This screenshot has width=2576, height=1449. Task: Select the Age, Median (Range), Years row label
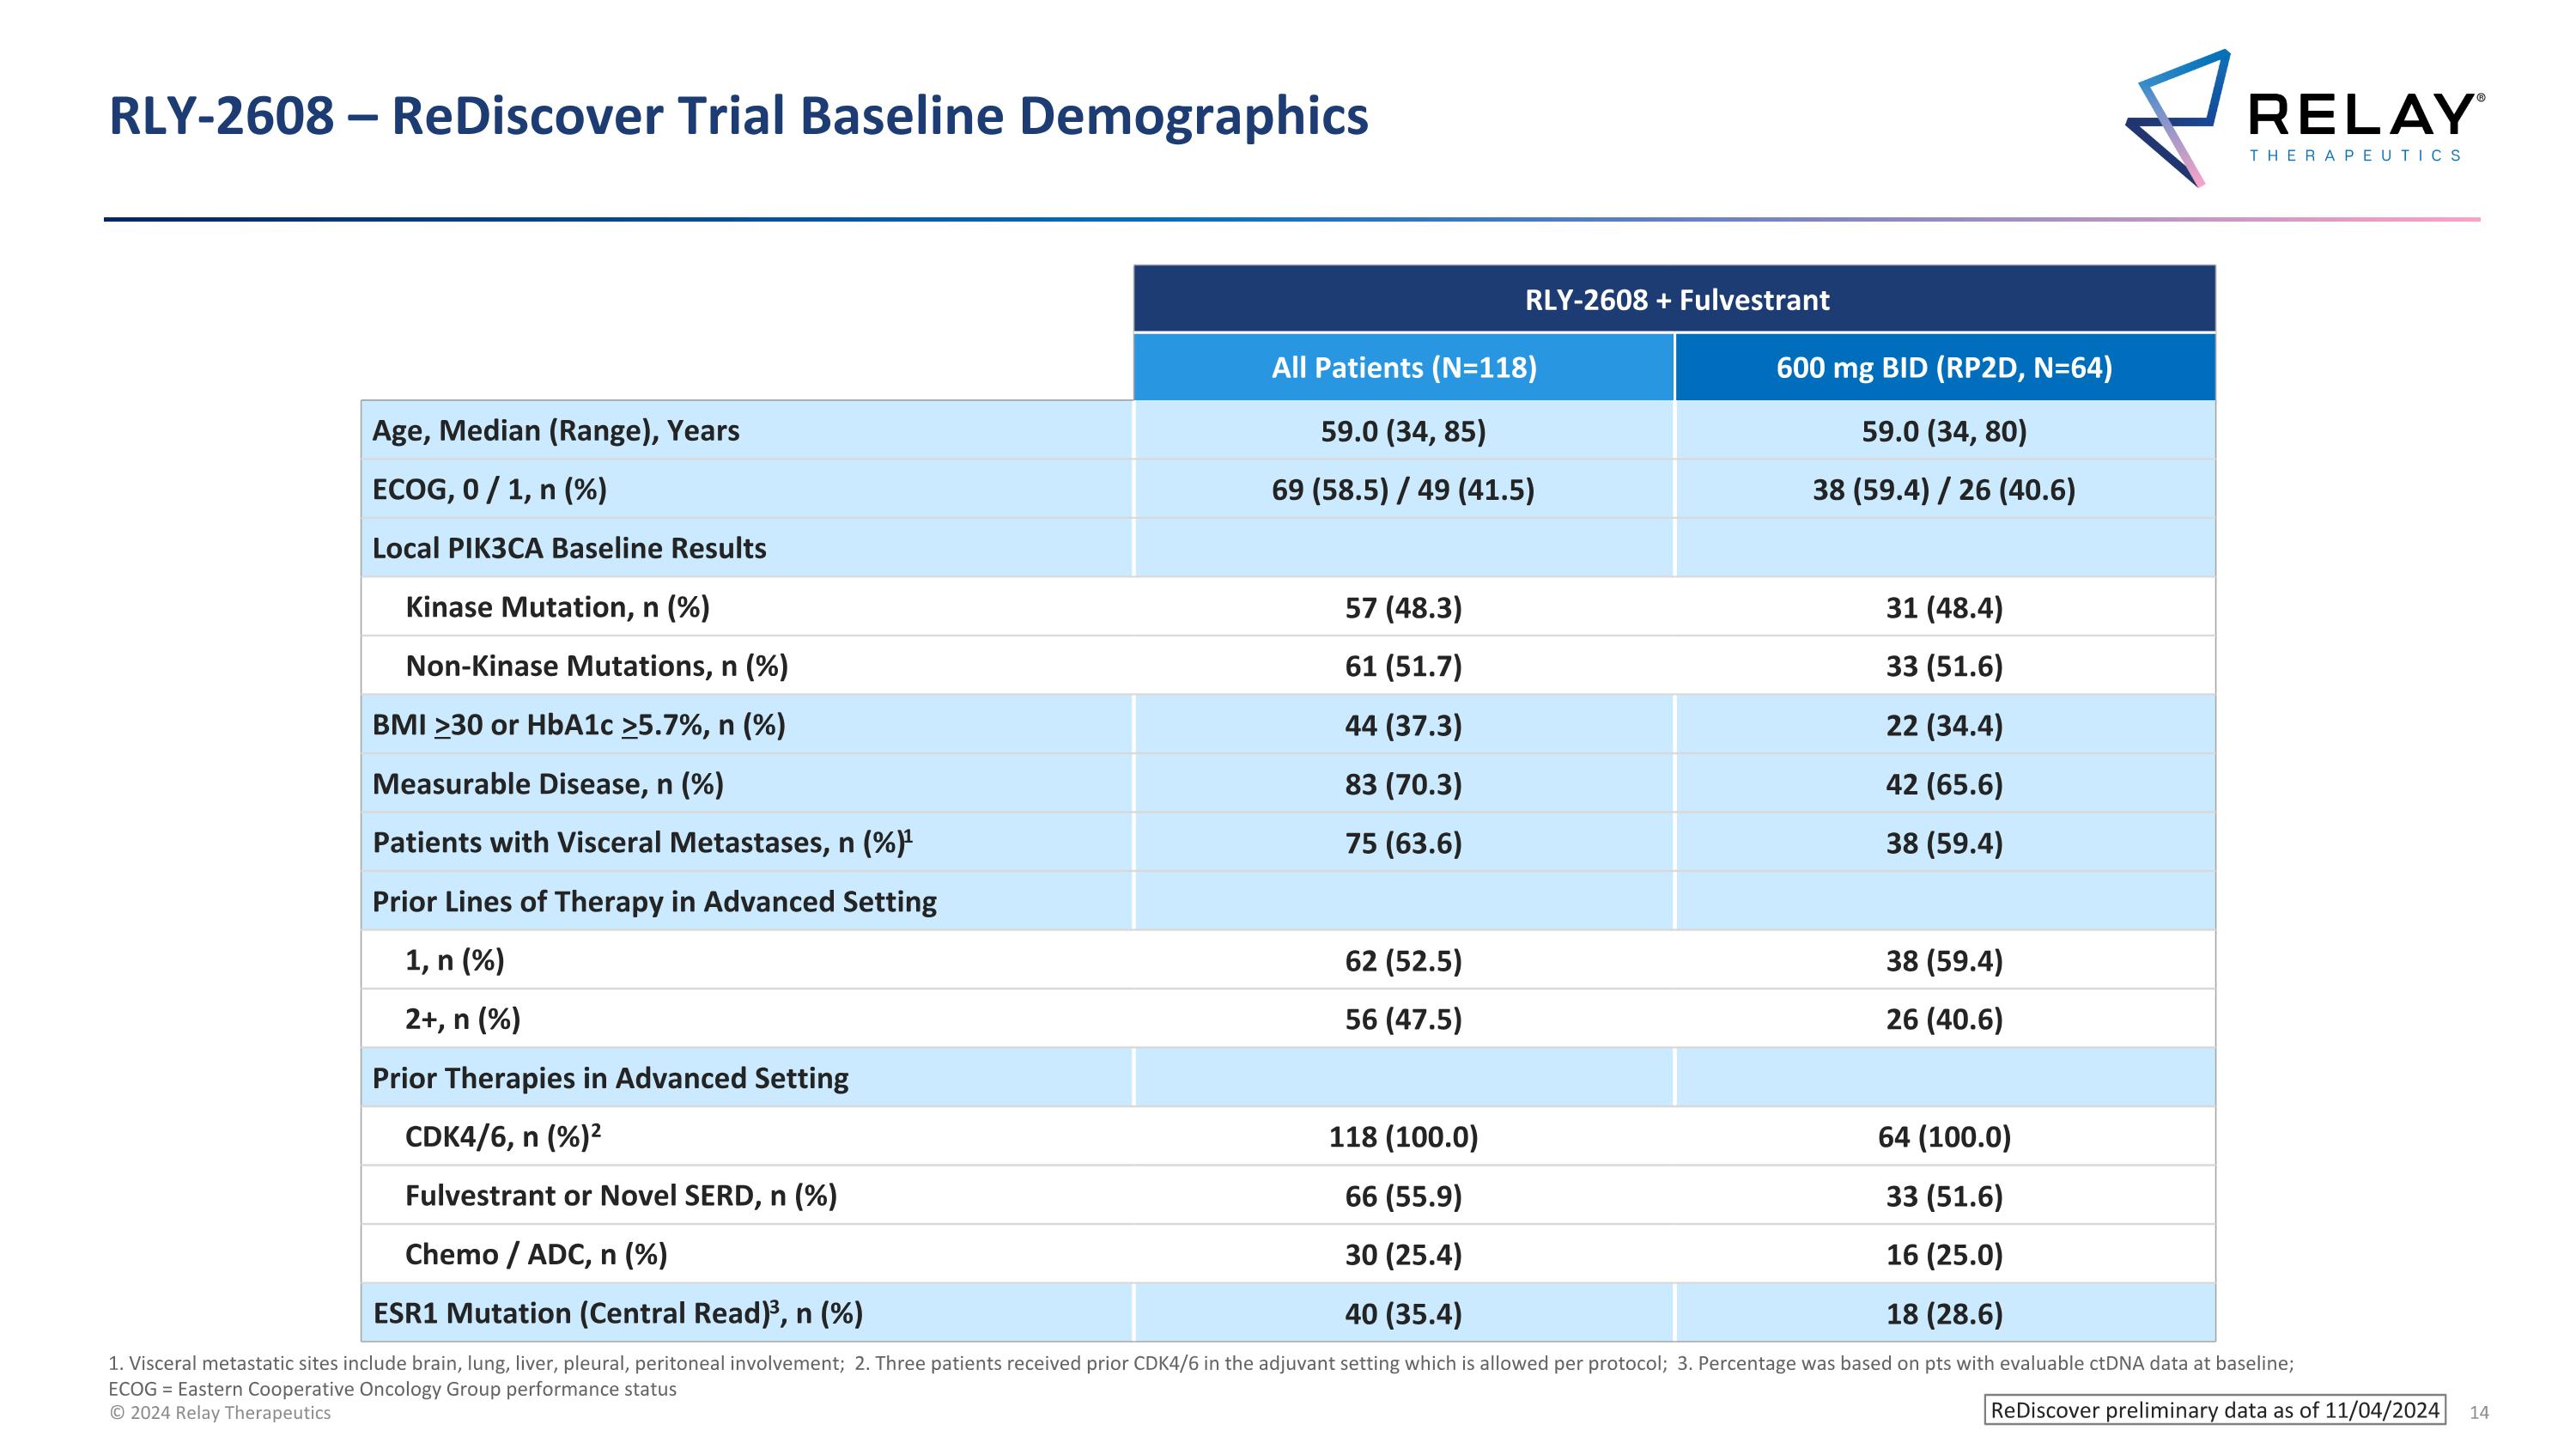(555, 431)
